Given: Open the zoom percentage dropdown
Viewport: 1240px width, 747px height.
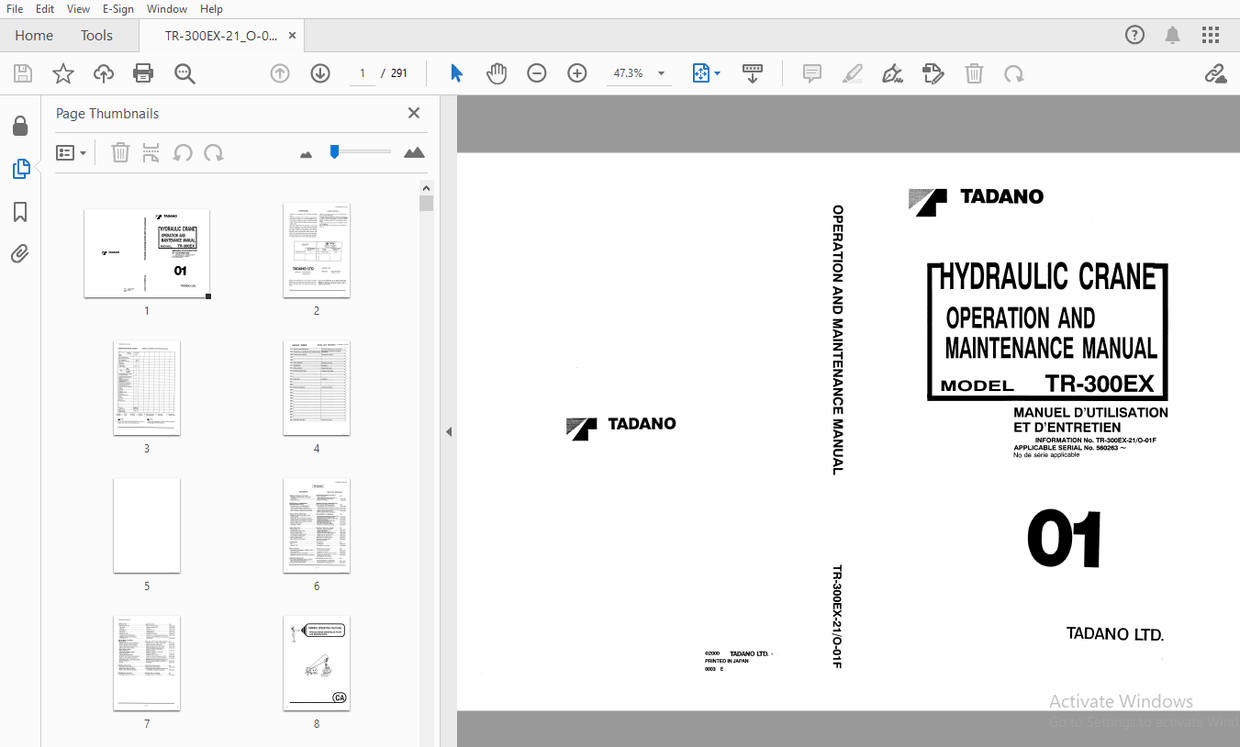Looking at the screenshot, I should pyautogui.click(x=660, y=72).
